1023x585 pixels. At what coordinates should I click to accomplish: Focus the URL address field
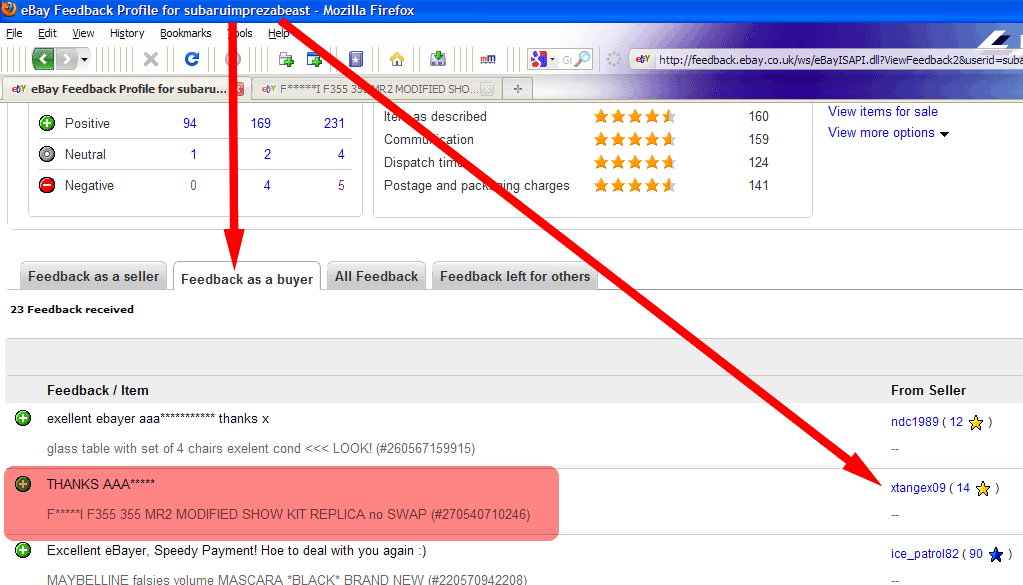pos(839,59)
